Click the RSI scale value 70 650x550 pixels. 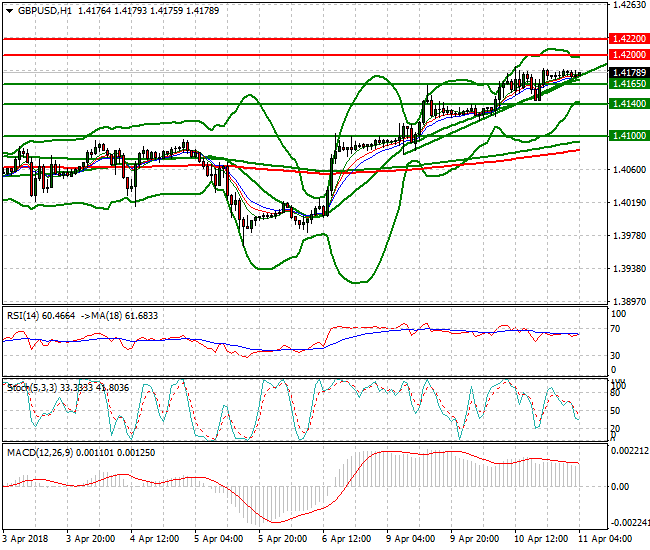(x=617, y=329)
